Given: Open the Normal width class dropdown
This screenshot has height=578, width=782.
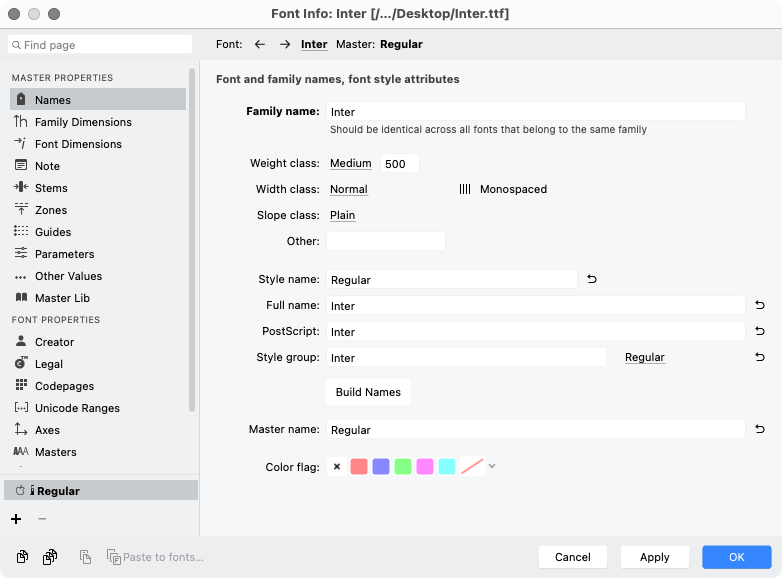Looking at the screenshot, I should tap(349, 189).
